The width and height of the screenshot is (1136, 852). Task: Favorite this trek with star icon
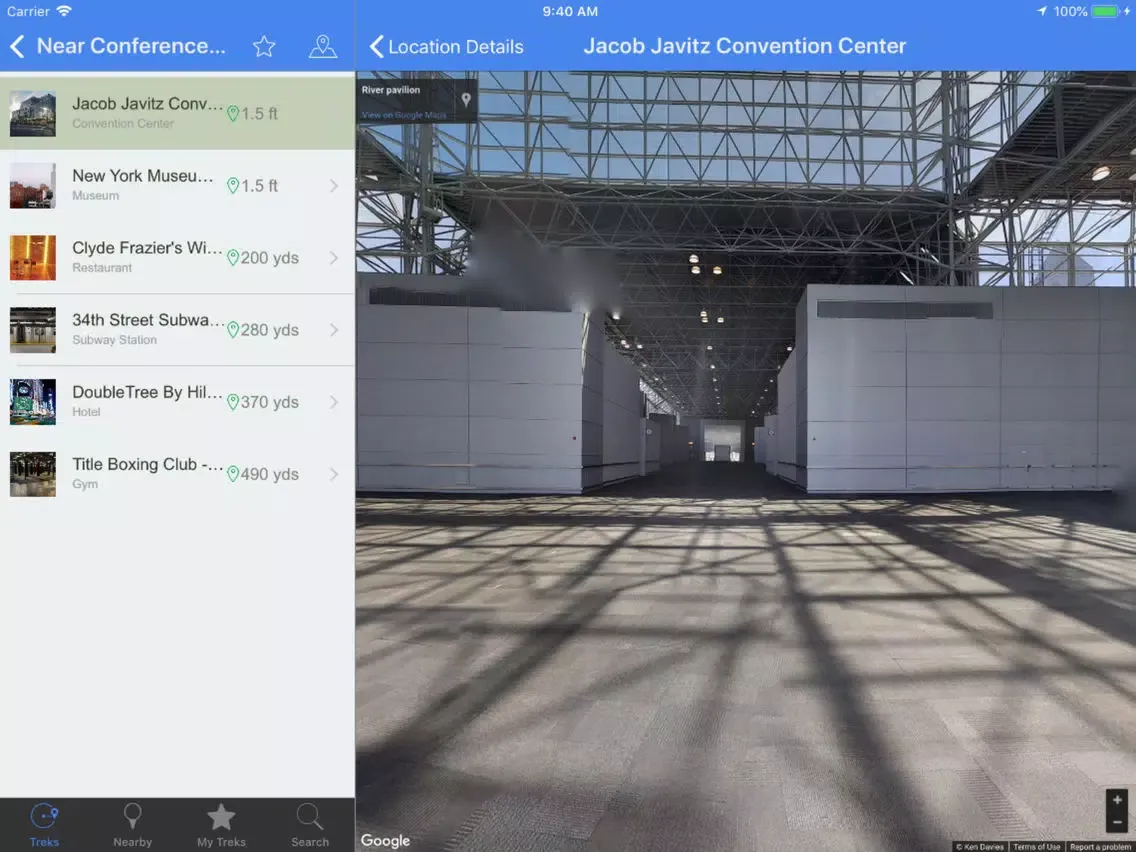click(x=264, y=46)
